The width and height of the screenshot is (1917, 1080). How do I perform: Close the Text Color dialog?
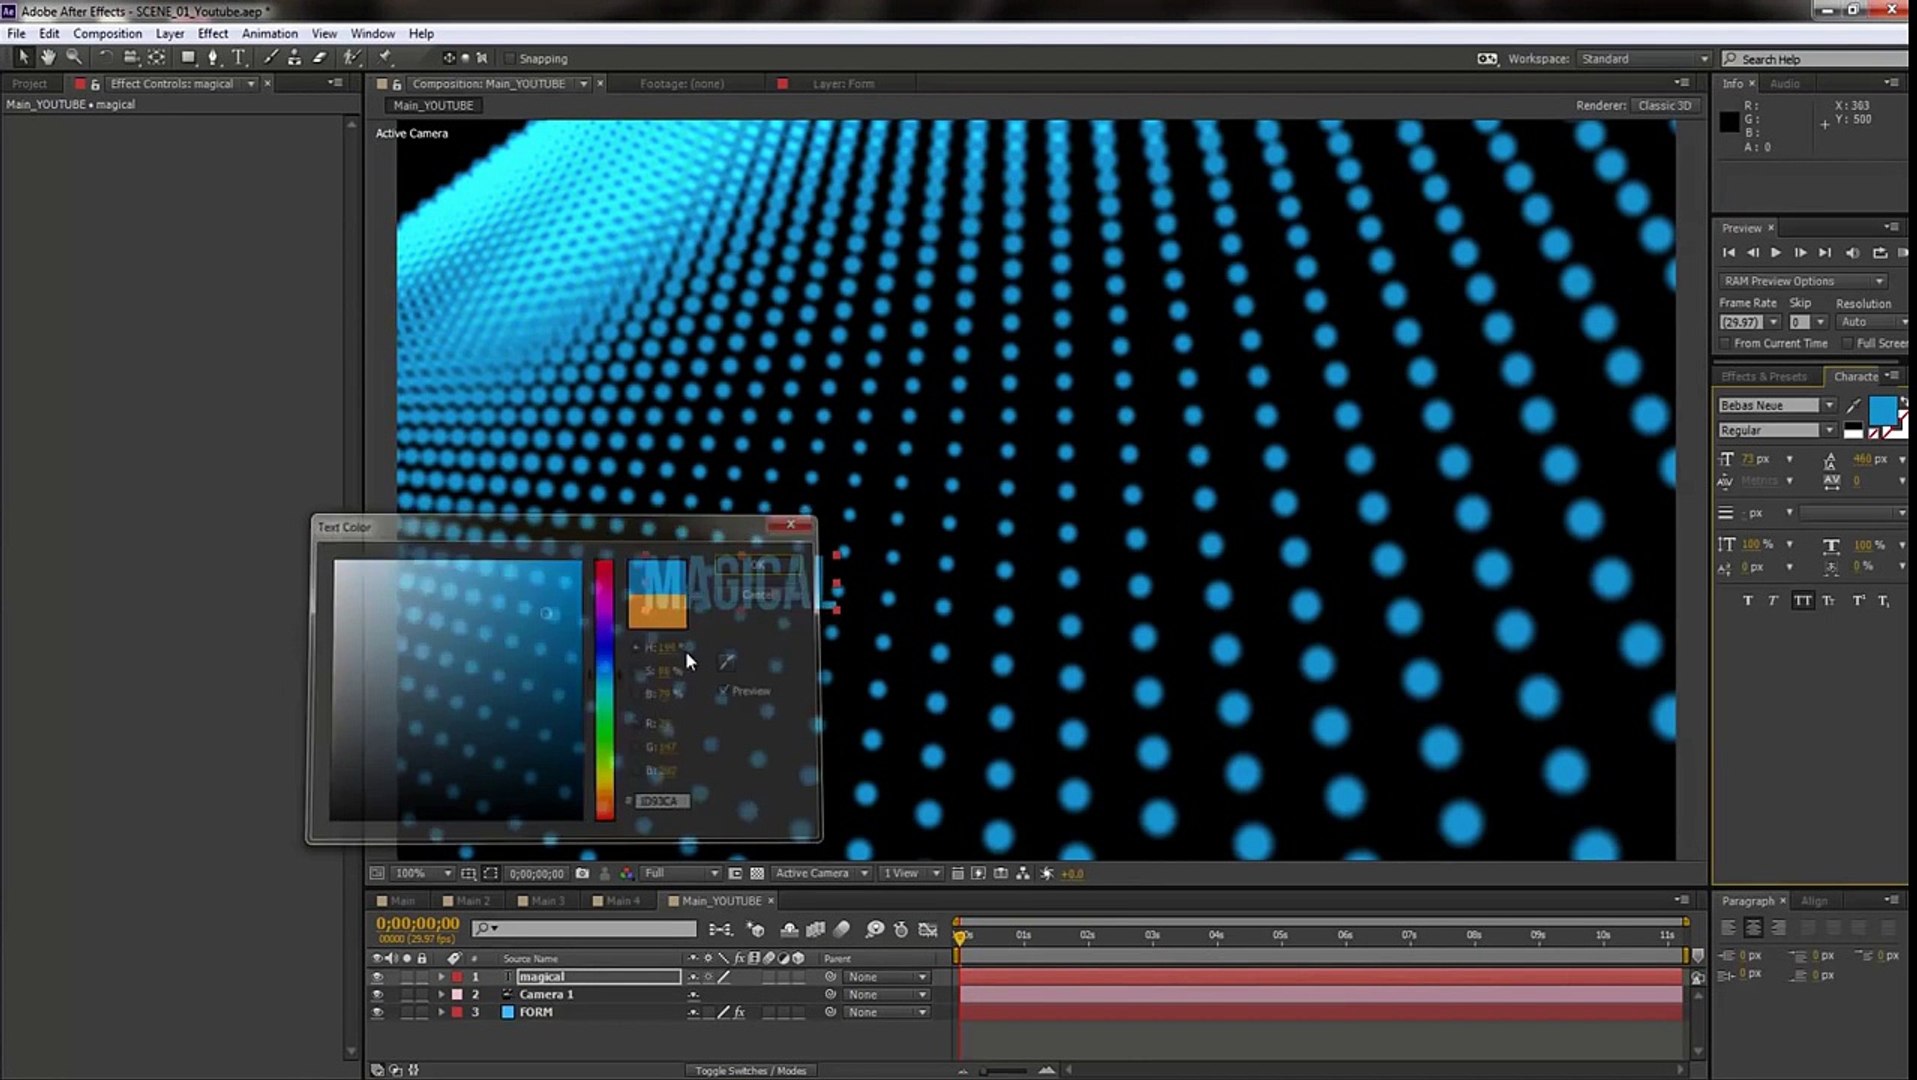click(790, 525)
